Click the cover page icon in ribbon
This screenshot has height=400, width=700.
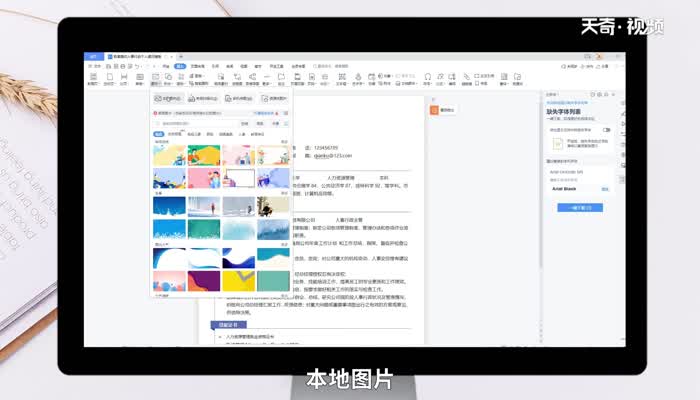pyautogui.click(x=93, y=79)
